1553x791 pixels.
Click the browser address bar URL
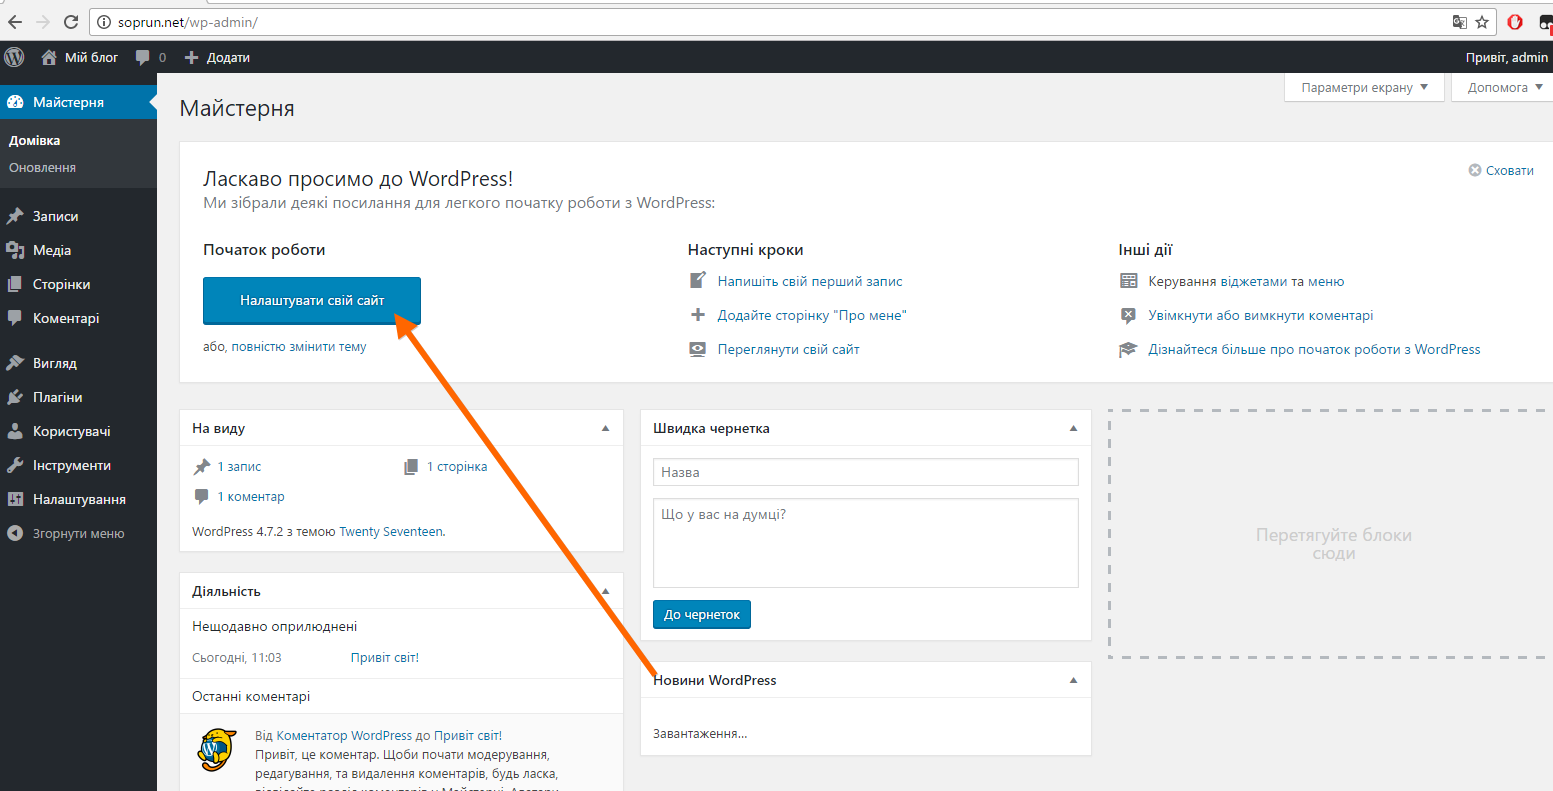pyautogui.click(x=187, y=21)
